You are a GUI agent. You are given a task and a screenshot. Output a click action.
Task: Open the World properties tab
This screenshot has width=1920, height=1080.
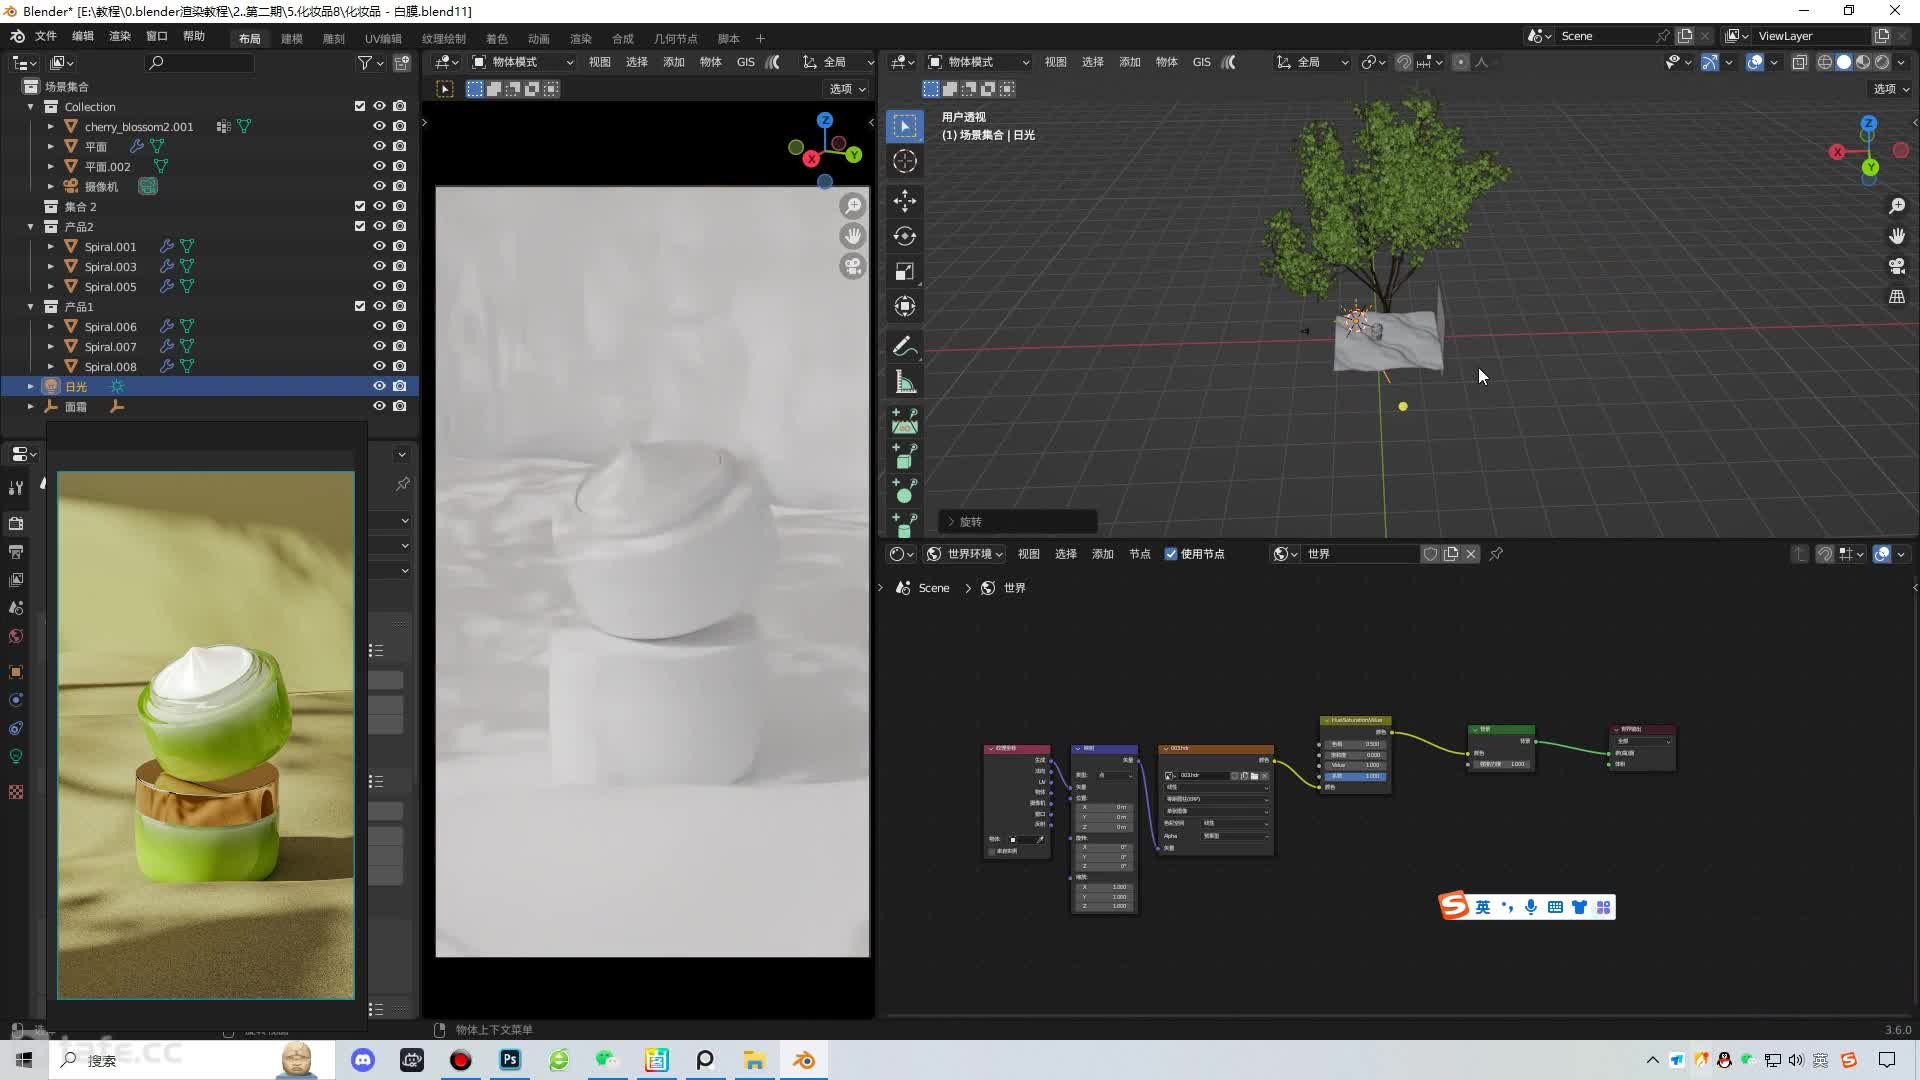[16, 636]
